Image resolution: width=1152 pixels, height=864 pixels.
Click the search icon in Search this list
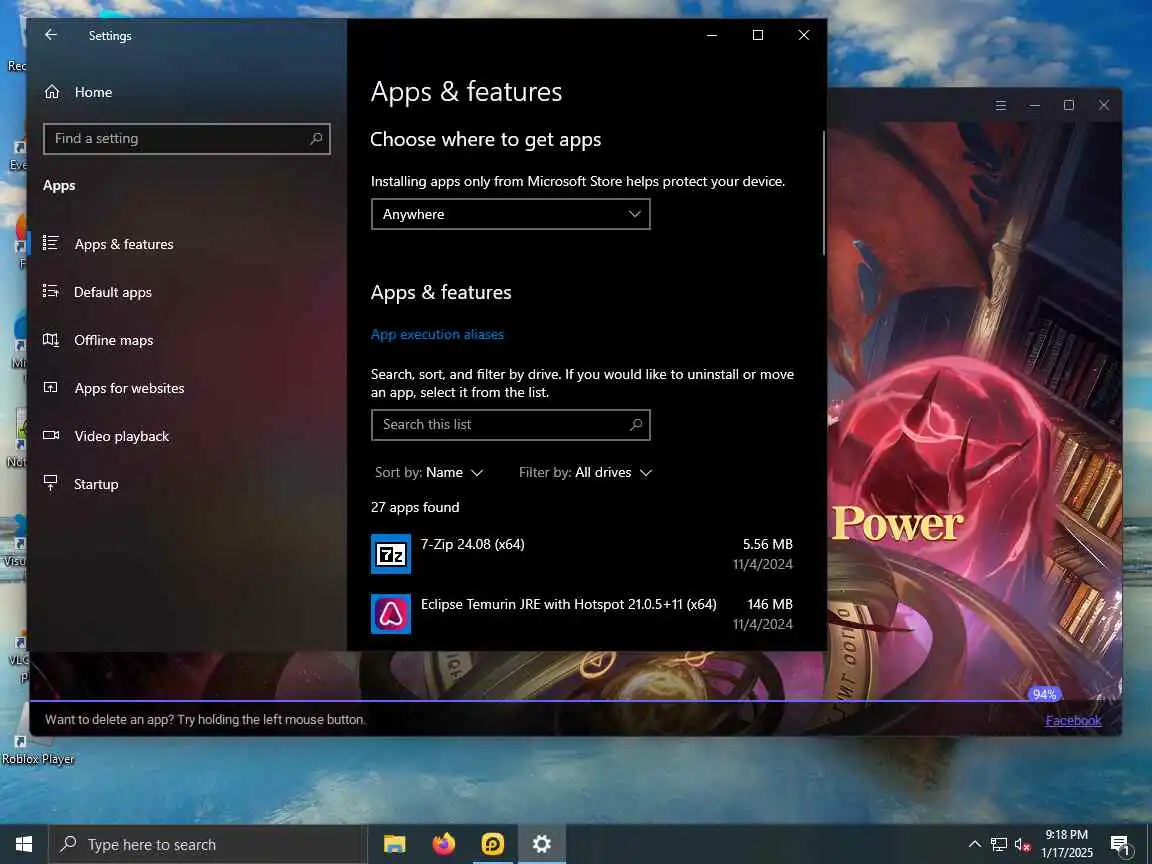636,425
